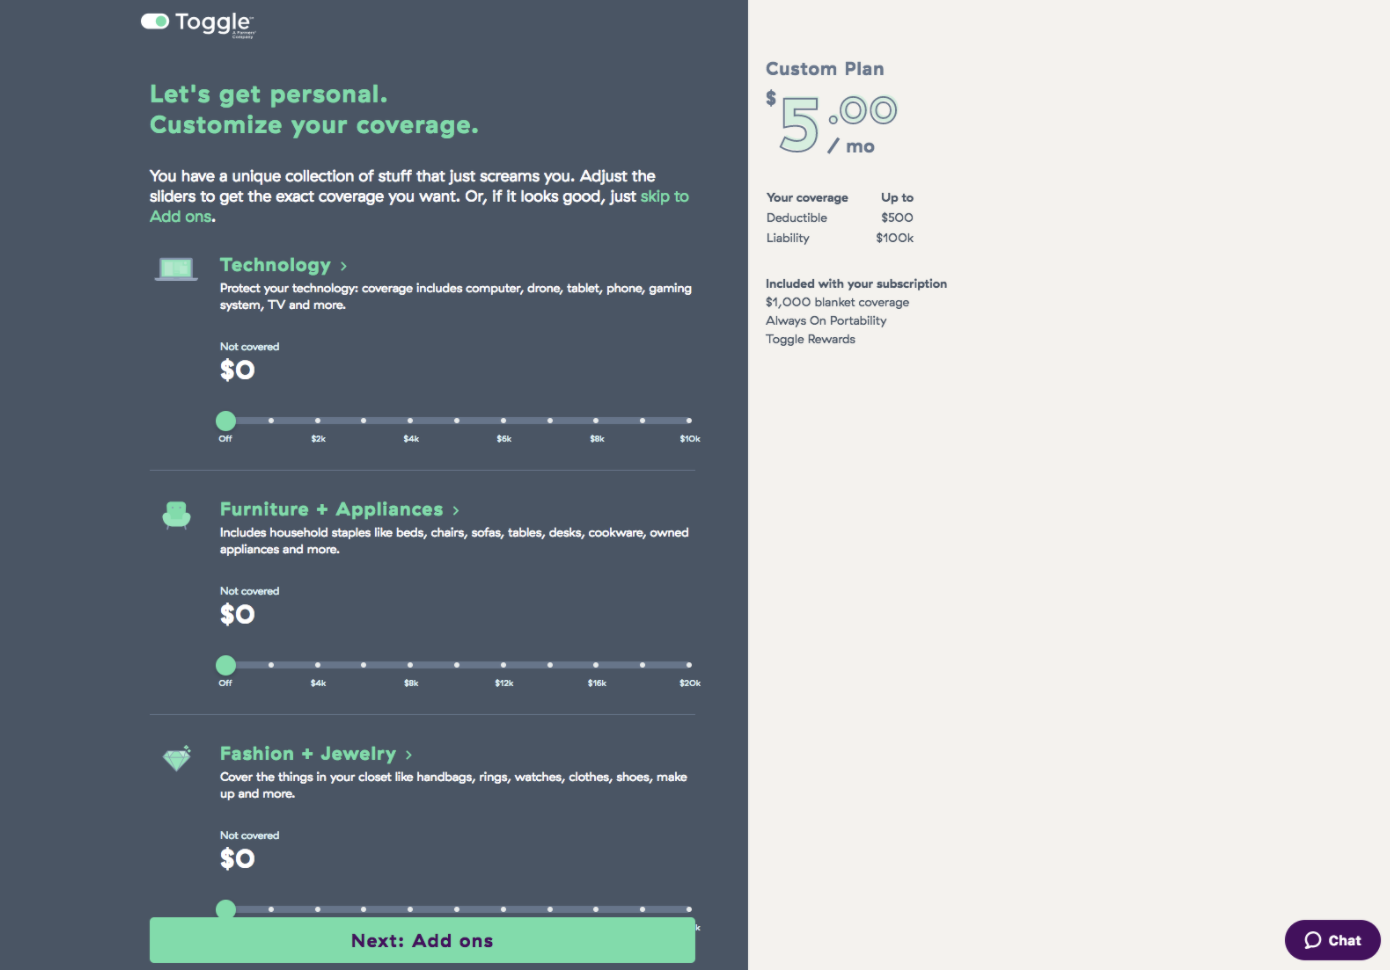Screen dimensions: 1390x970
Task: Open Furniture + Appliances heading
Action: pos(331,509)
